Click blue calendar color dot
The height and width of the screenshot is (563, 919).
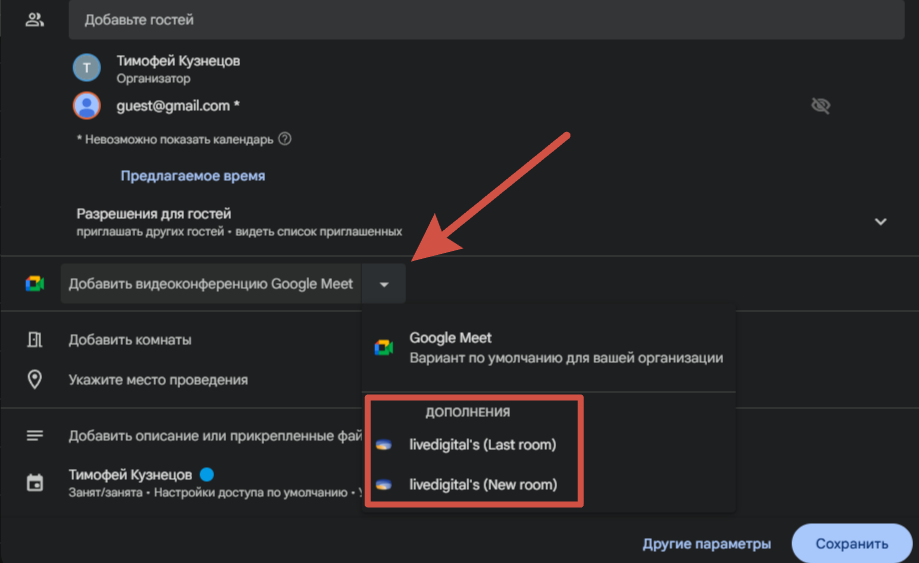pyautogui.click(x=206, y=475)
